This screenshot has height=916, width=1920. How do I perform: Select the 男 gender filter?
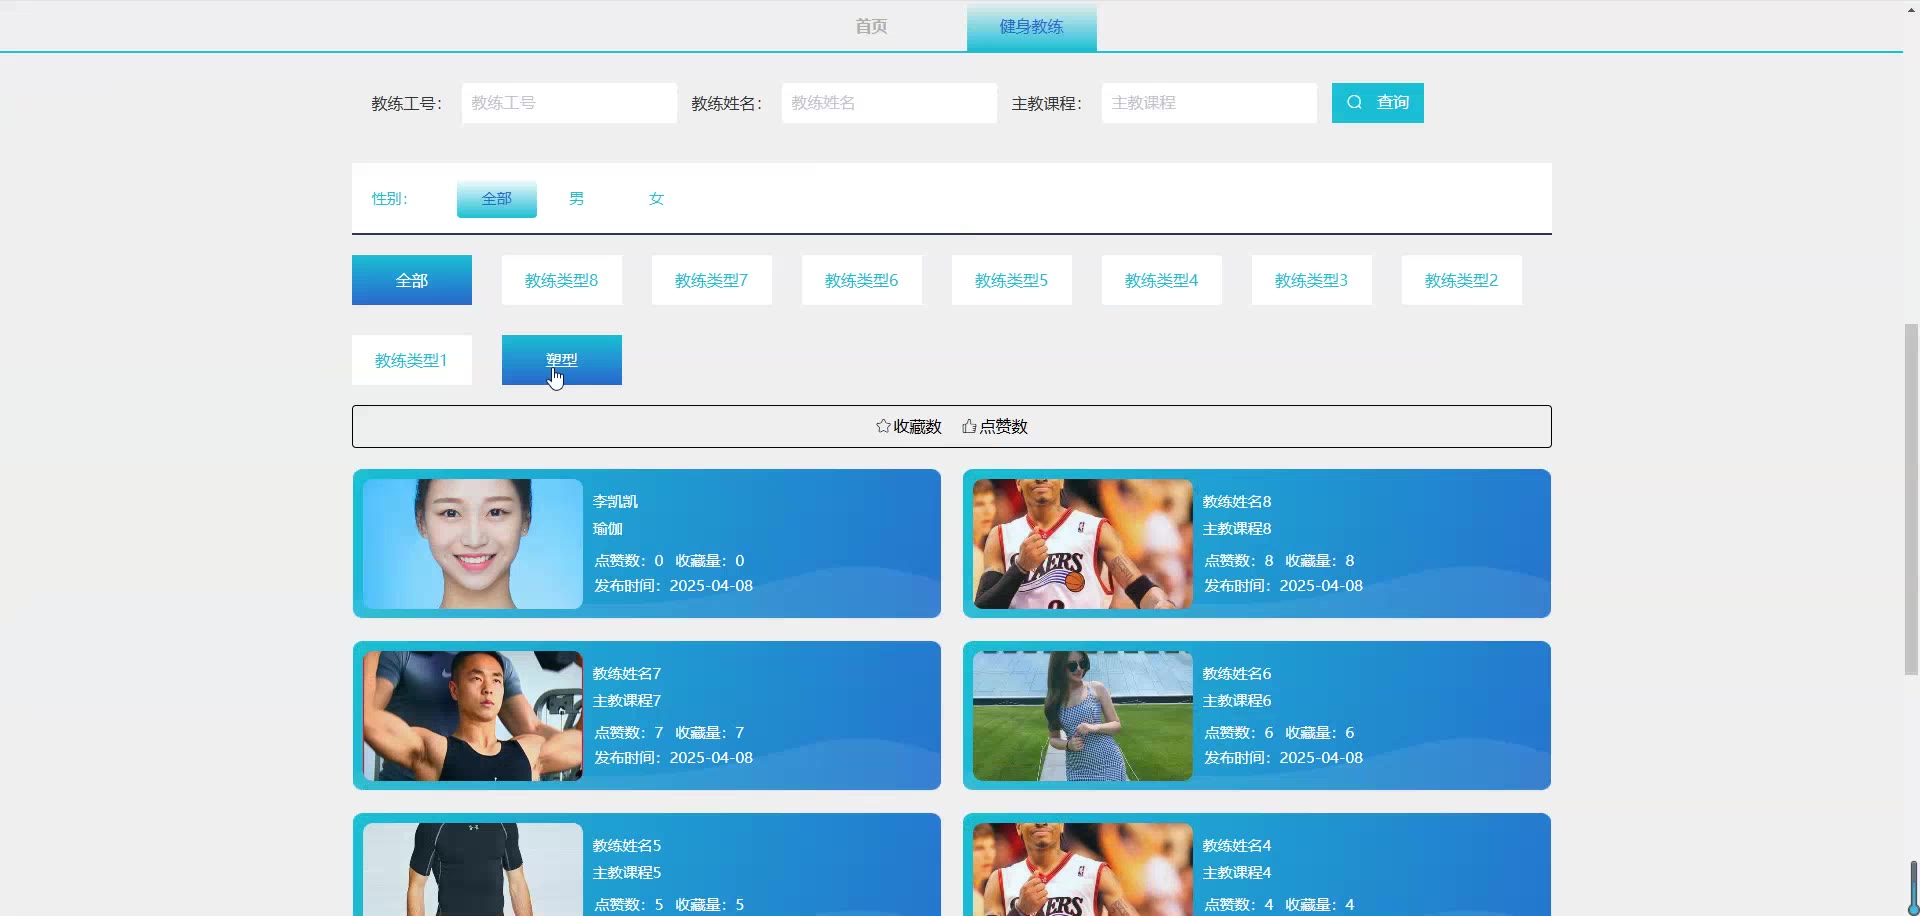[x=576, y=199]
